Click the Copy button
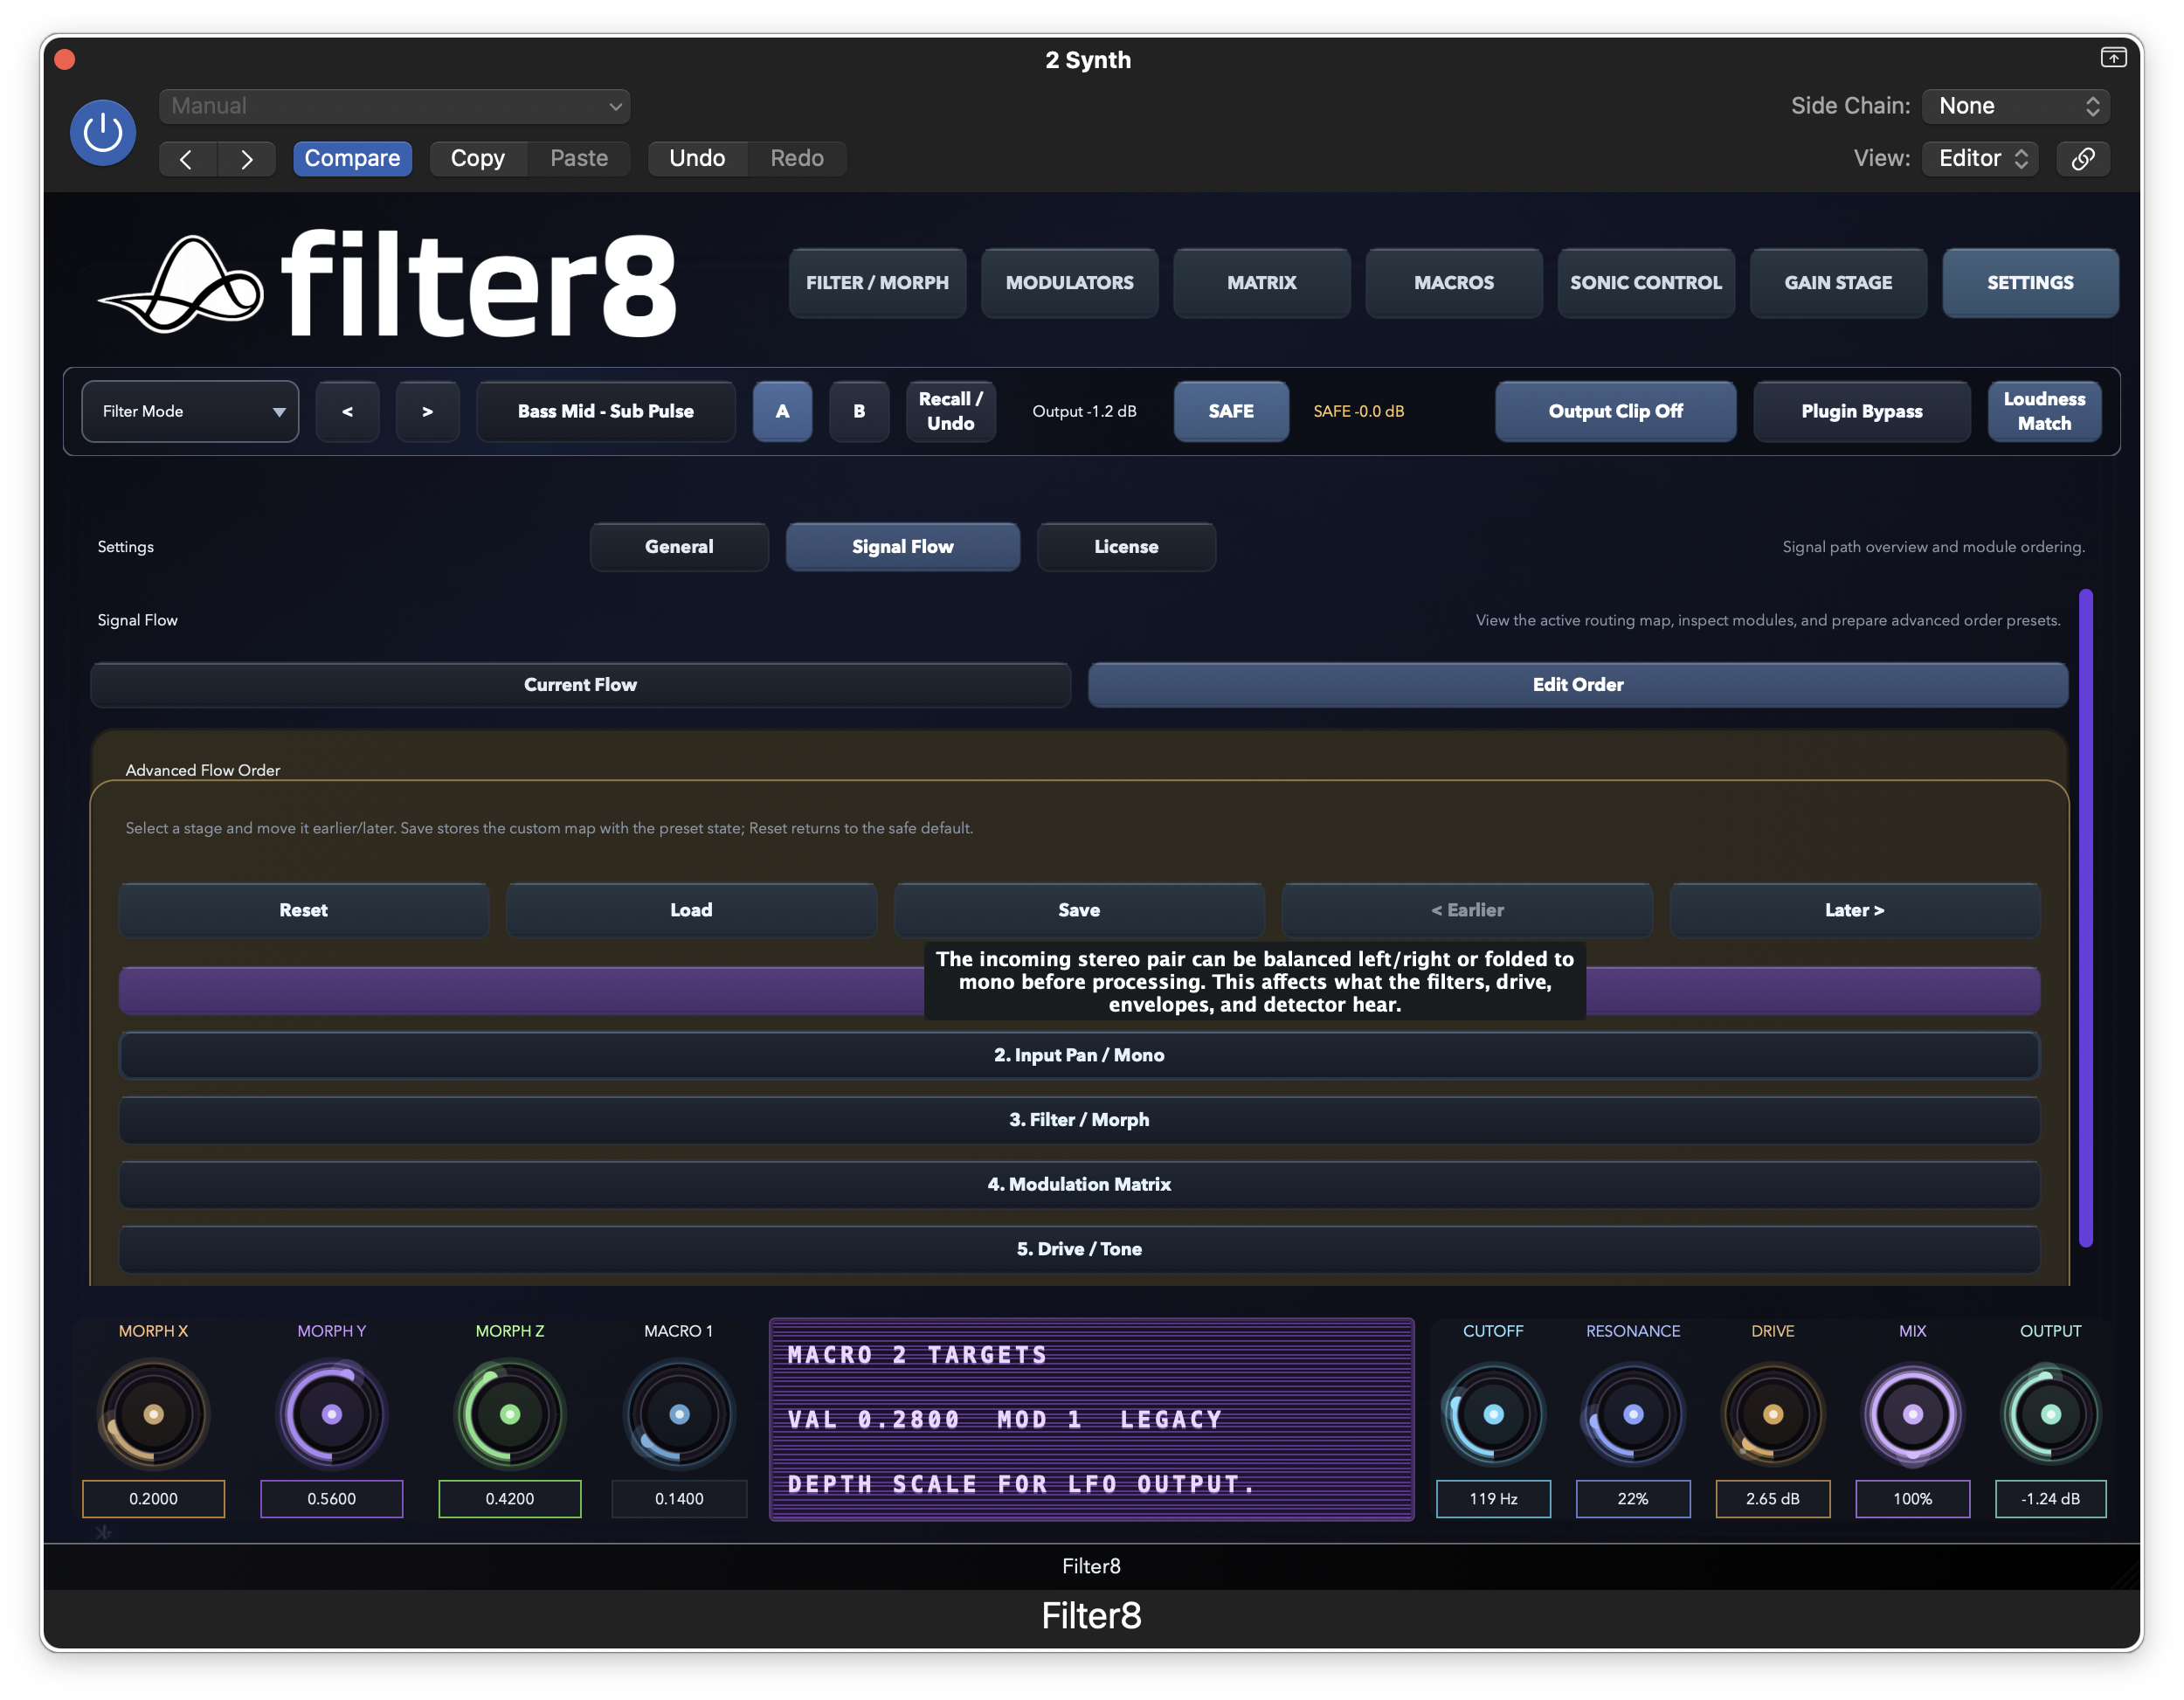The height and width of the screenshot is (1700, 2184). pos(477,159)
